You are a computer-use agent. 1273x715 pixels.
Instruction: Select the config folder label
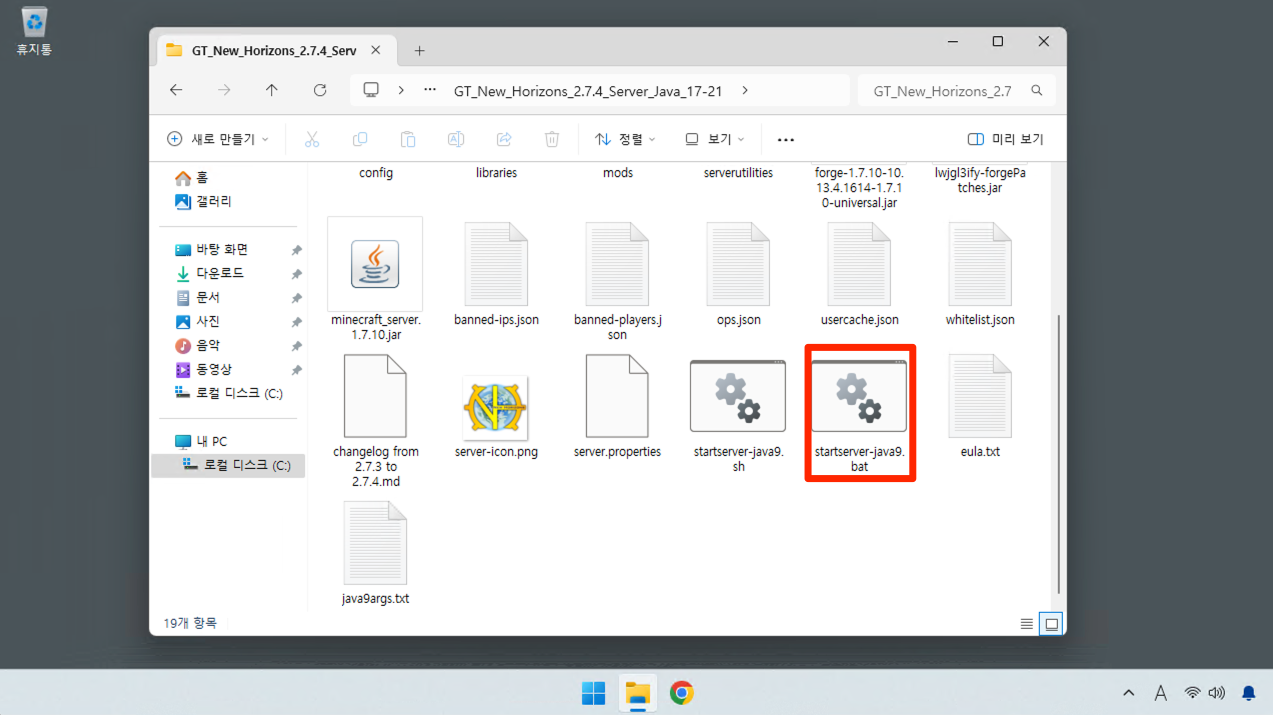375,173
